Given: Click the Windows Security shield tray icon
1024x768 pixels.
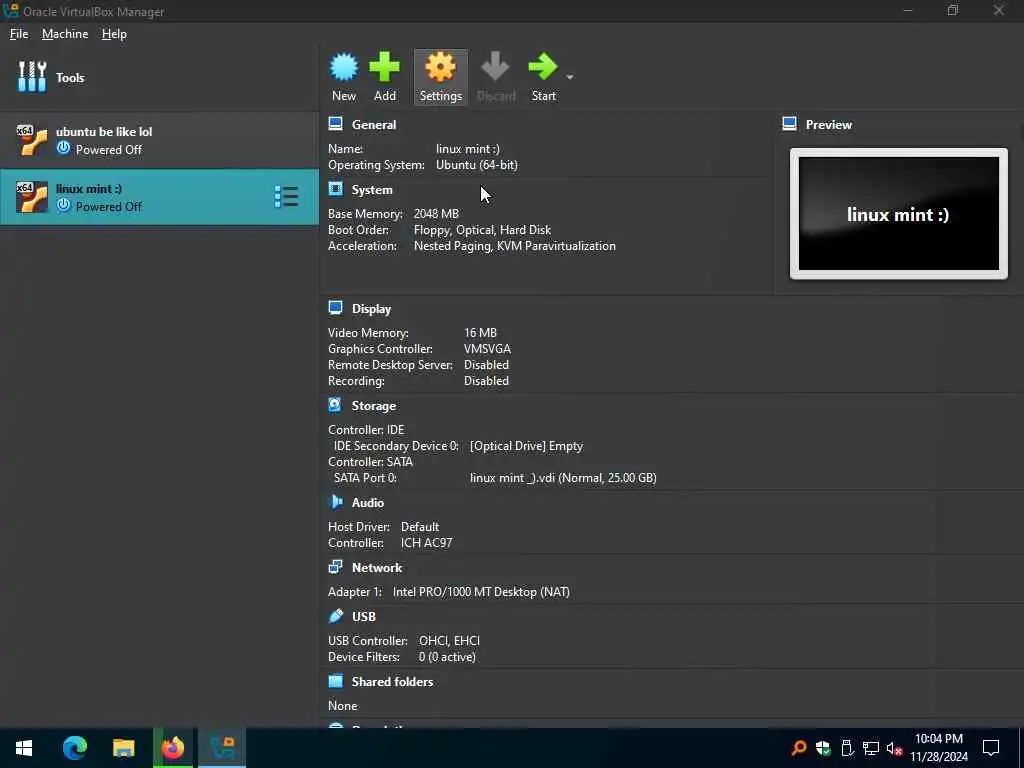Looking at the screenshot, I should pos(823,748).
